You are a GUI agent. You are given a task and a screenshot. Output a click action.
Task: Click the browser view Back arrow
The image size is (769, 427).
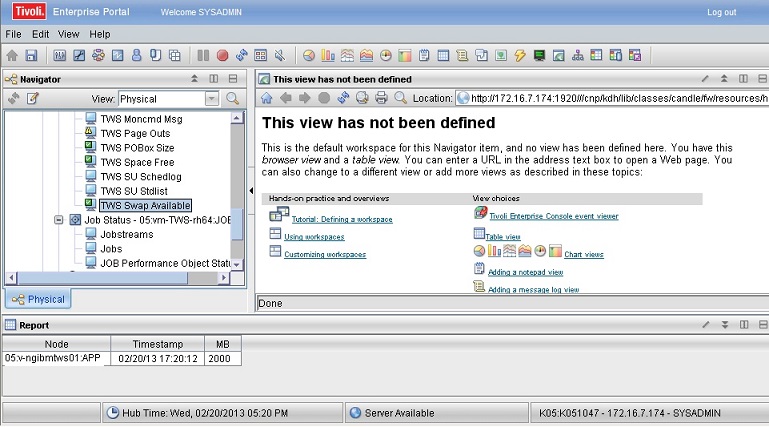click(x=285, y=98)
